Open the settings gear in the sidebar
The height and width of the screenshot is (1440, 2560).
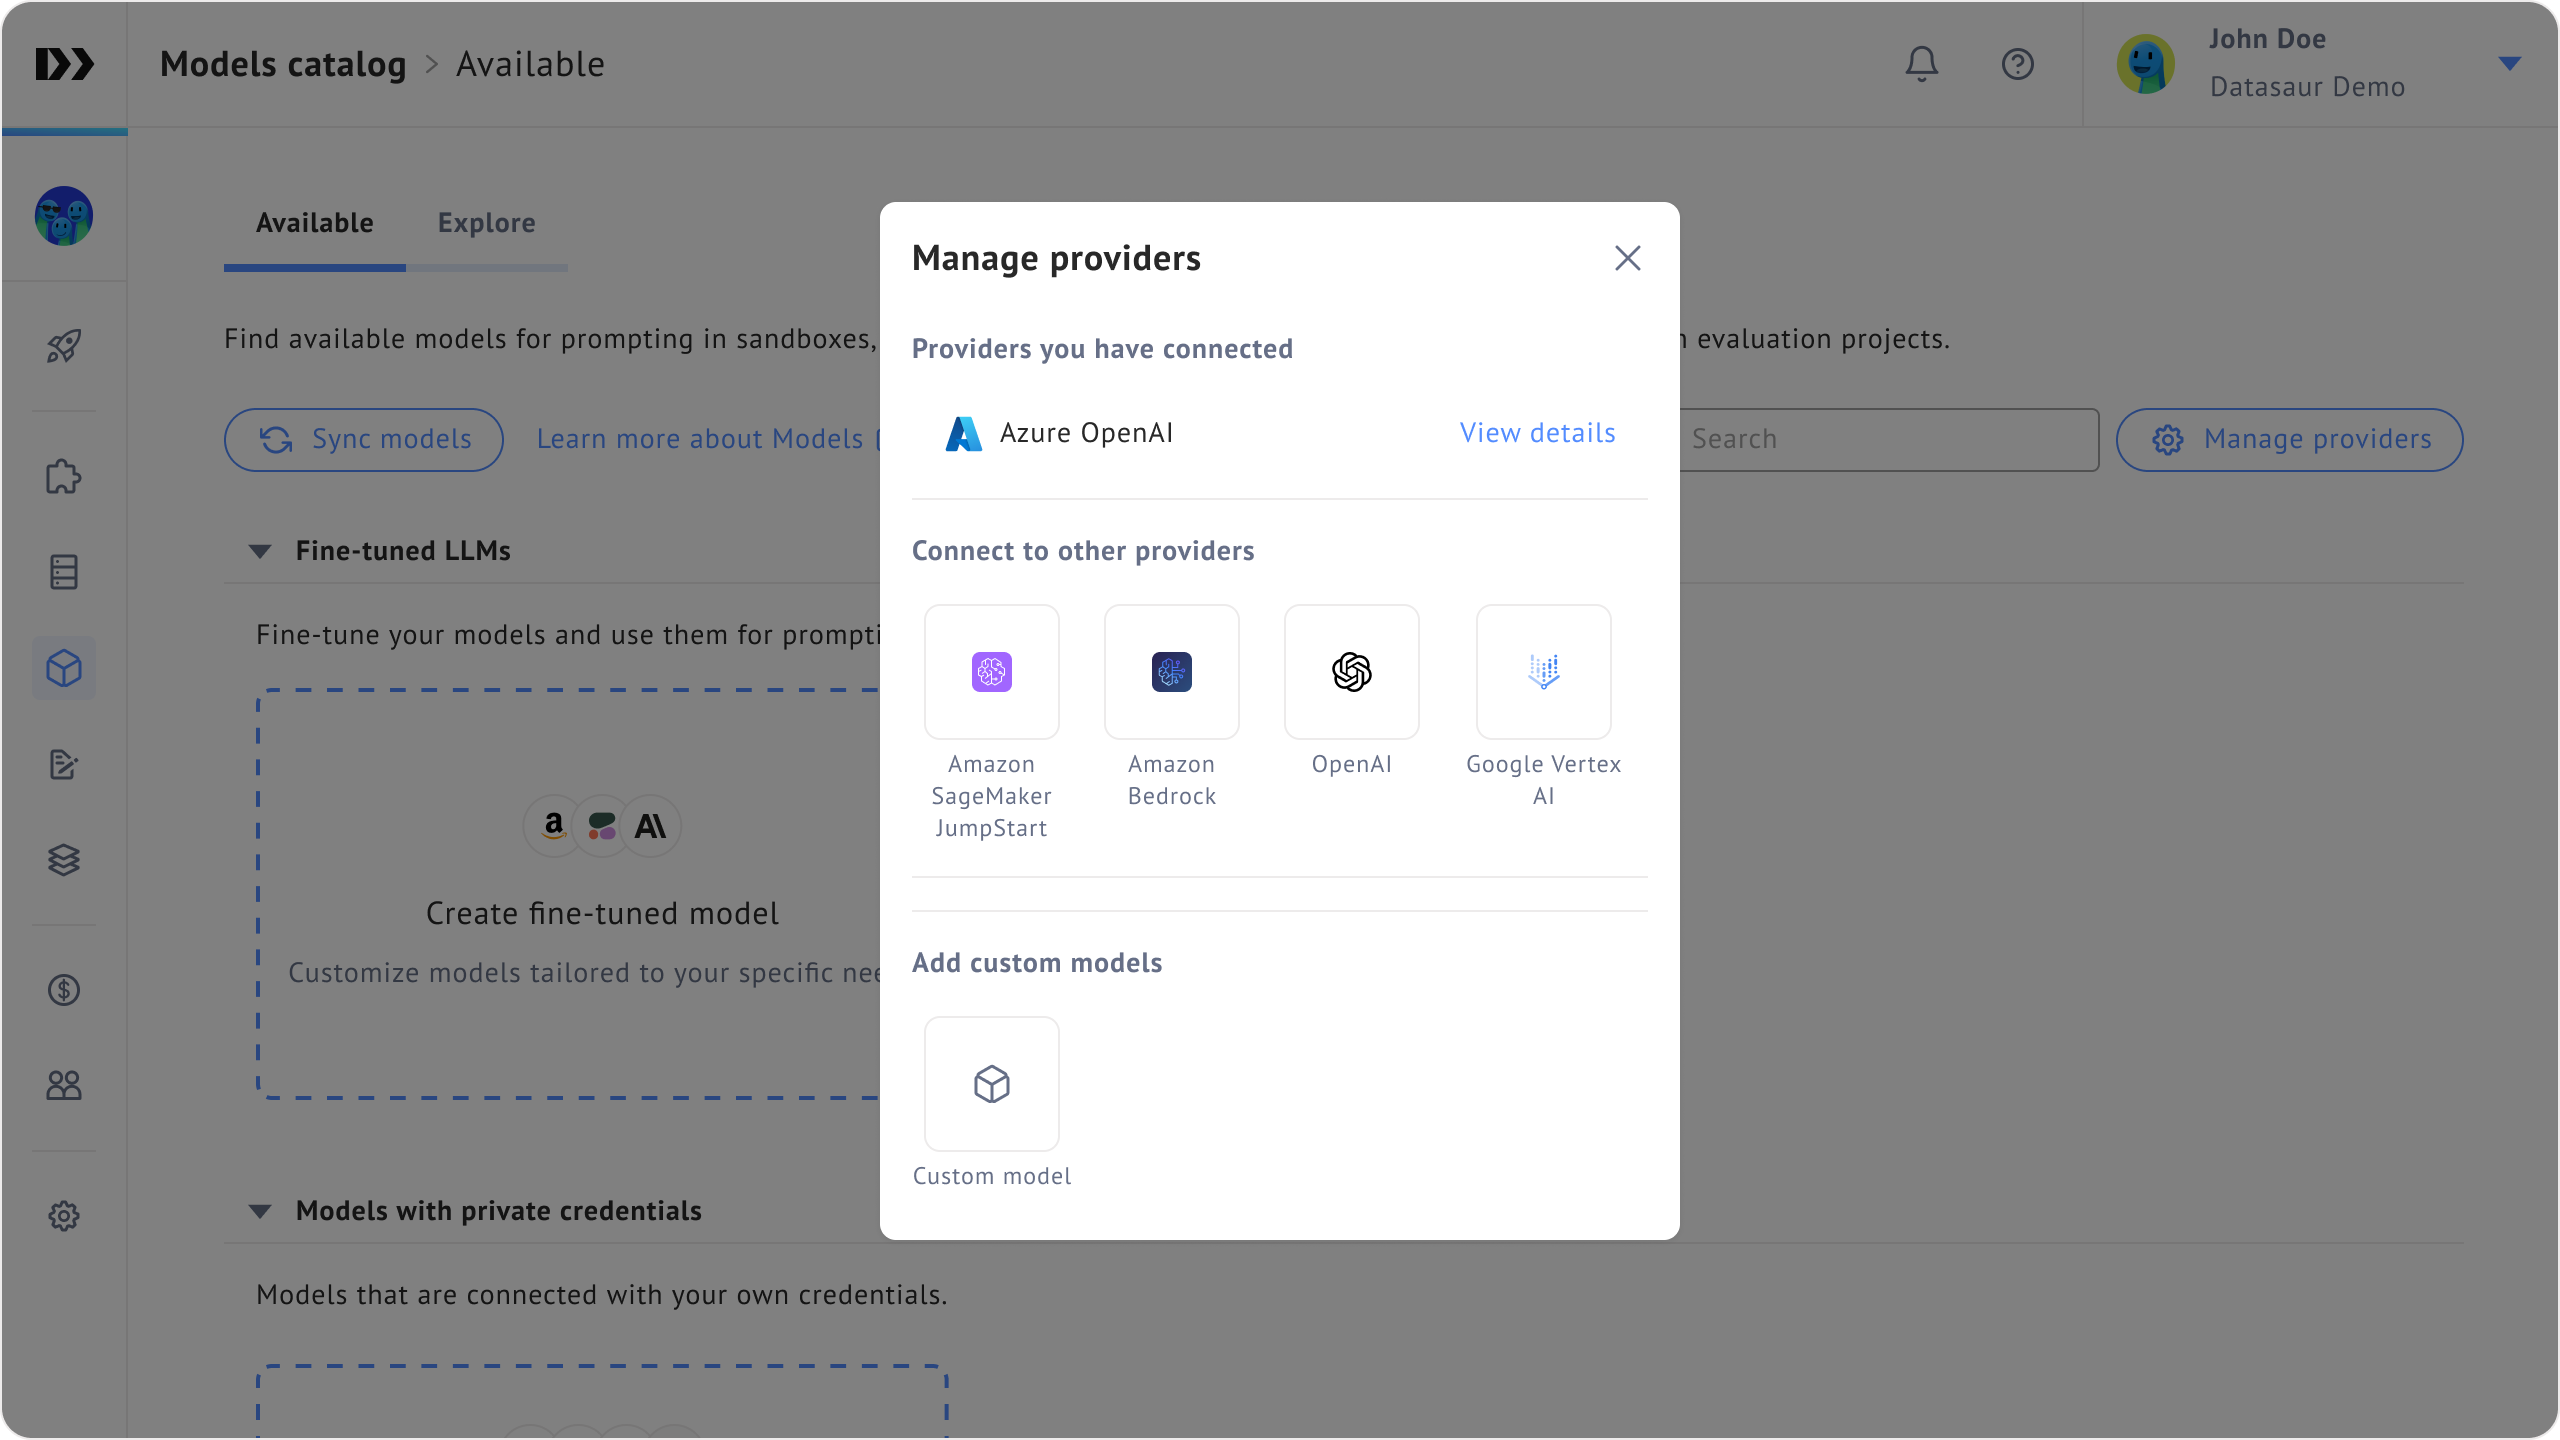(64, 1216)
